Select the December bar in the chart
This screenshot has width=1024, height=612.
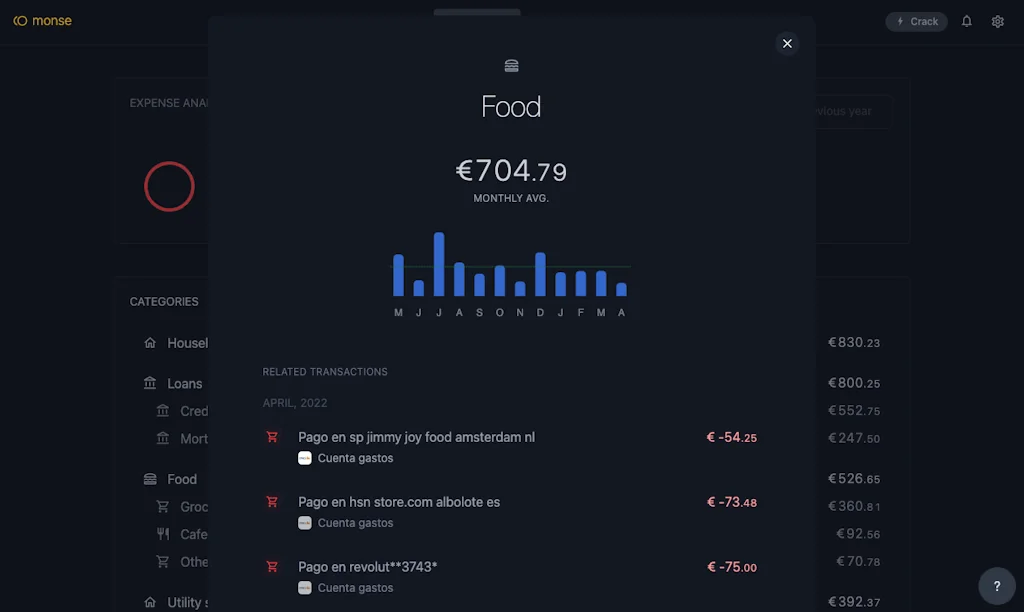tap(540, 274)
